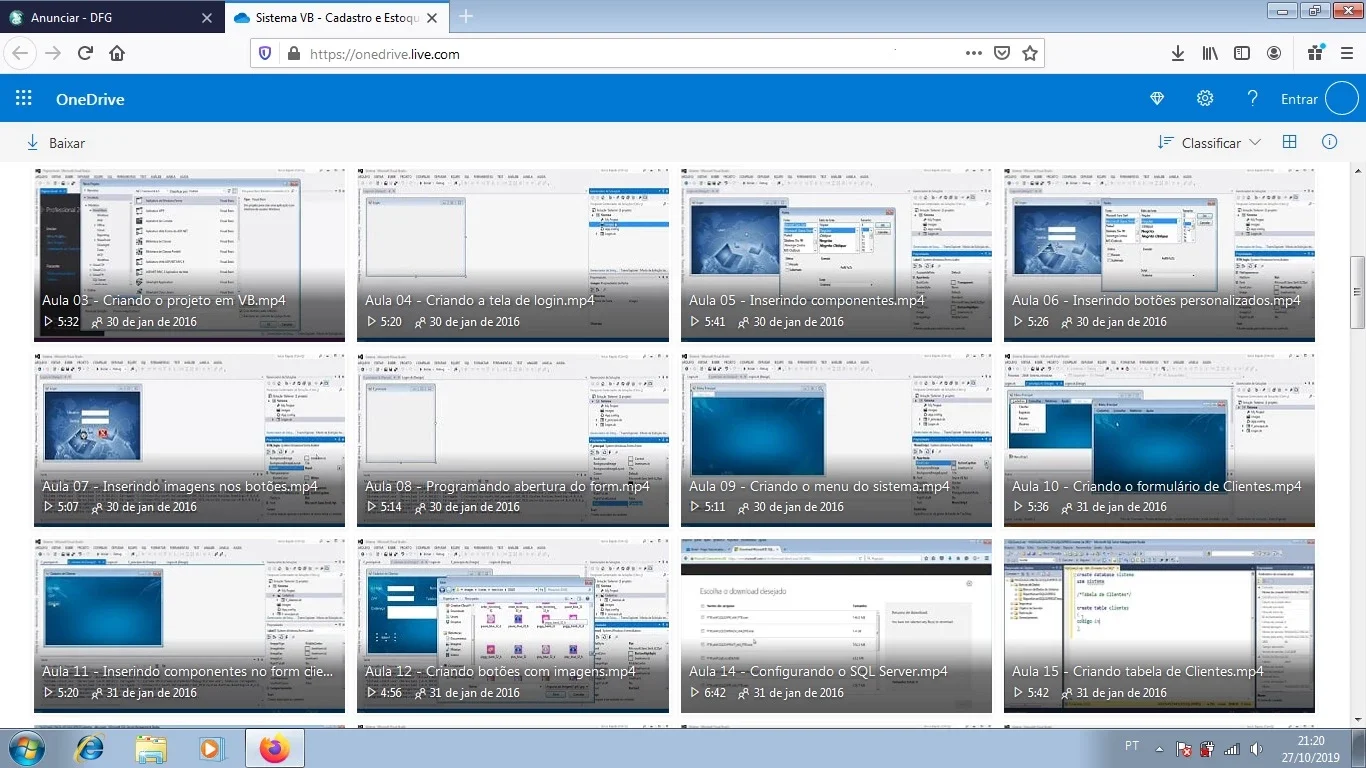The height and width of the screenshot is (768, 1366).
Task: Expand the Classificar sort dropdown
Action: coord(1209,143)
